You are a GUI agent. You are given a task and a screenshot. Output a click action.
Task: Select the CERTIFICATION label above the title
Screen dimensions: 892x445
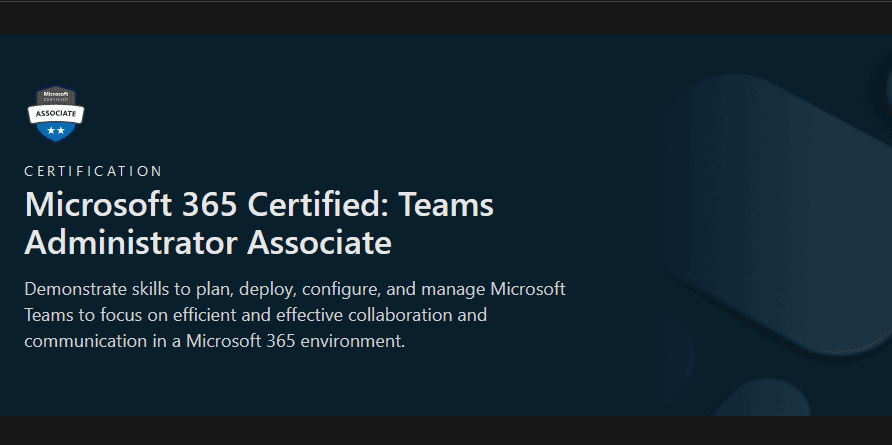tap(94, 171)
